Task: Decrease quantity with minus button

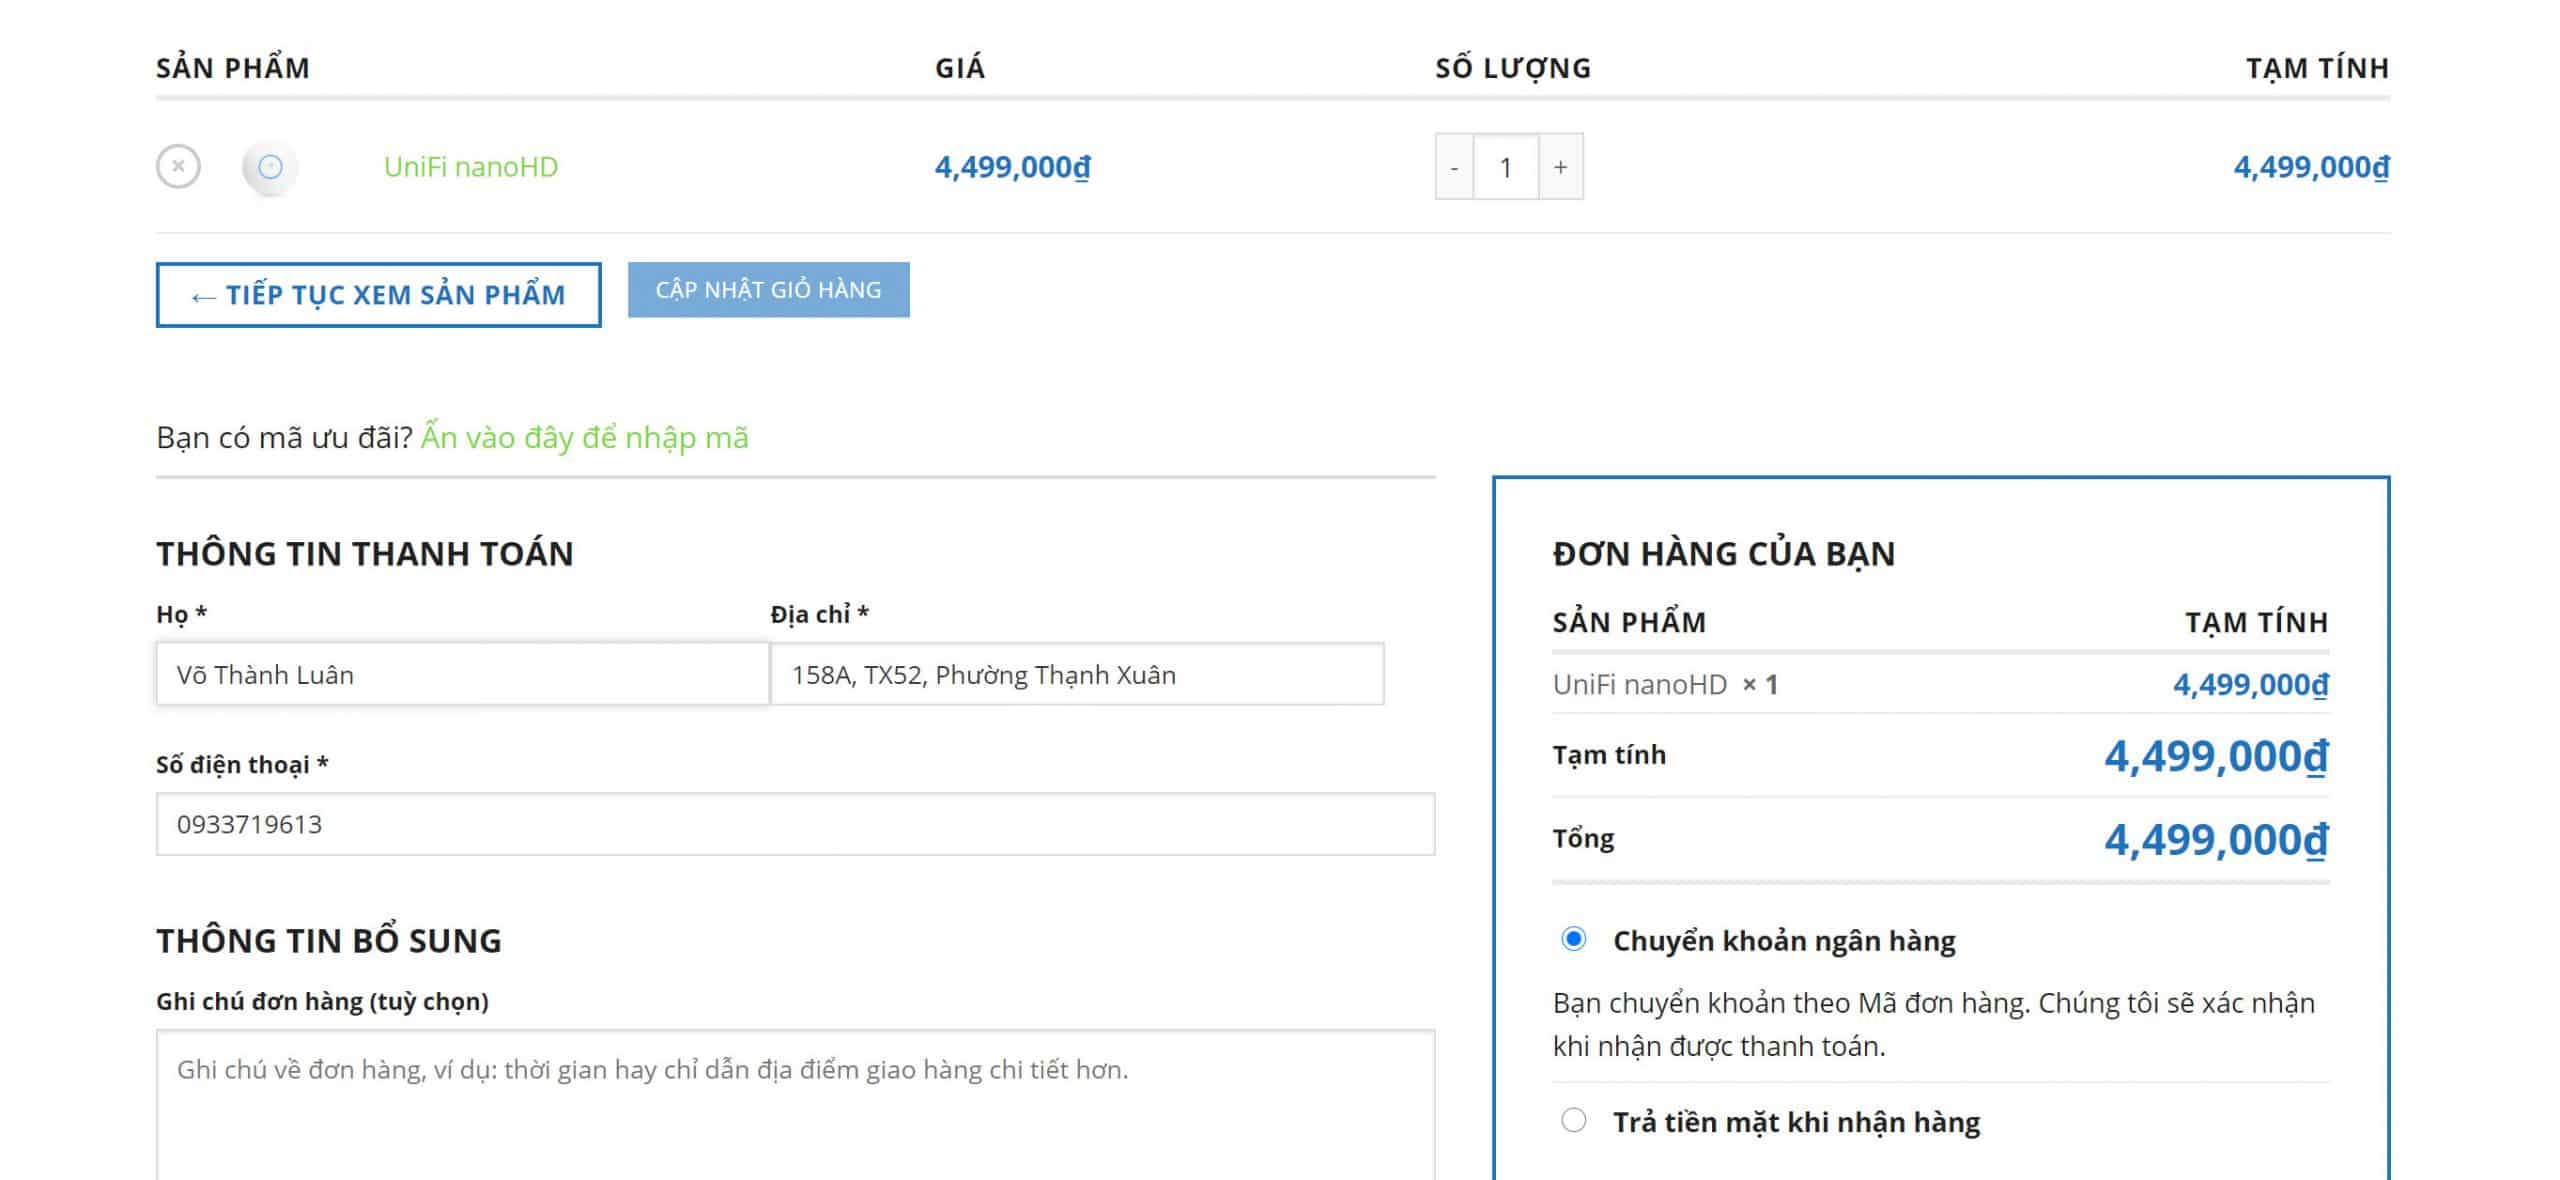Action: 1454,167
